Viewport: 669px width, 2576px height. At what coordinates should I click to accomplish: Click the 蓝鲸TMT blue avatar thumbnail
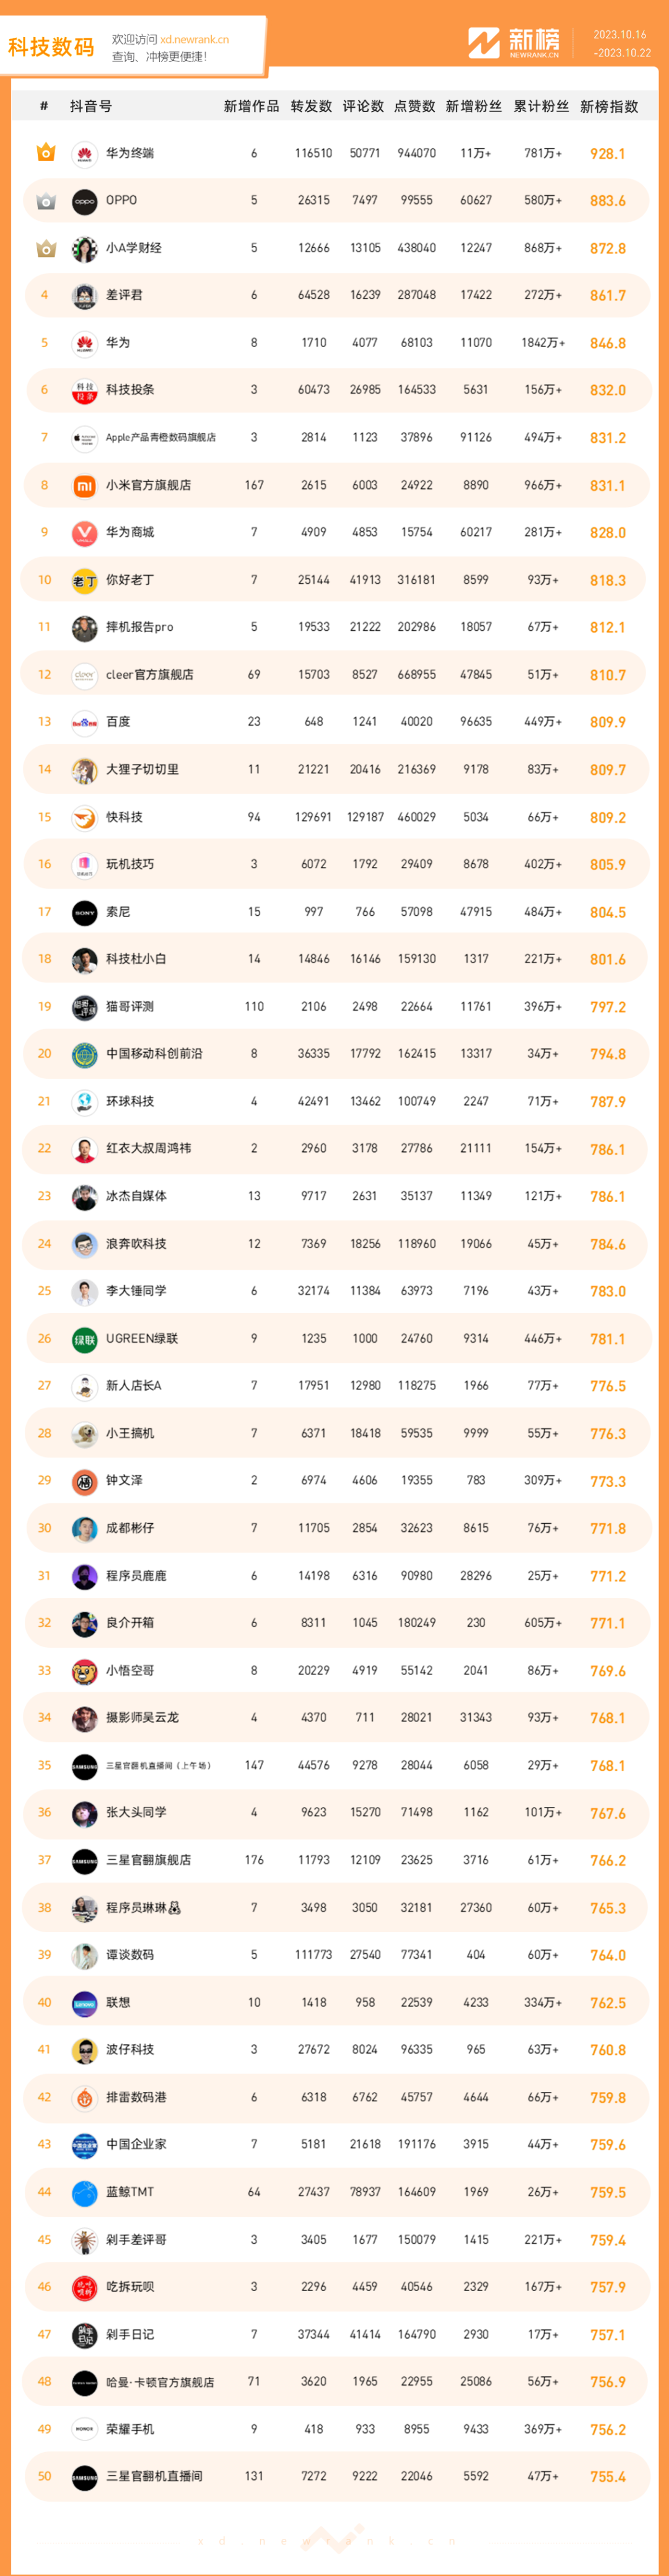tap(84, 2193)
